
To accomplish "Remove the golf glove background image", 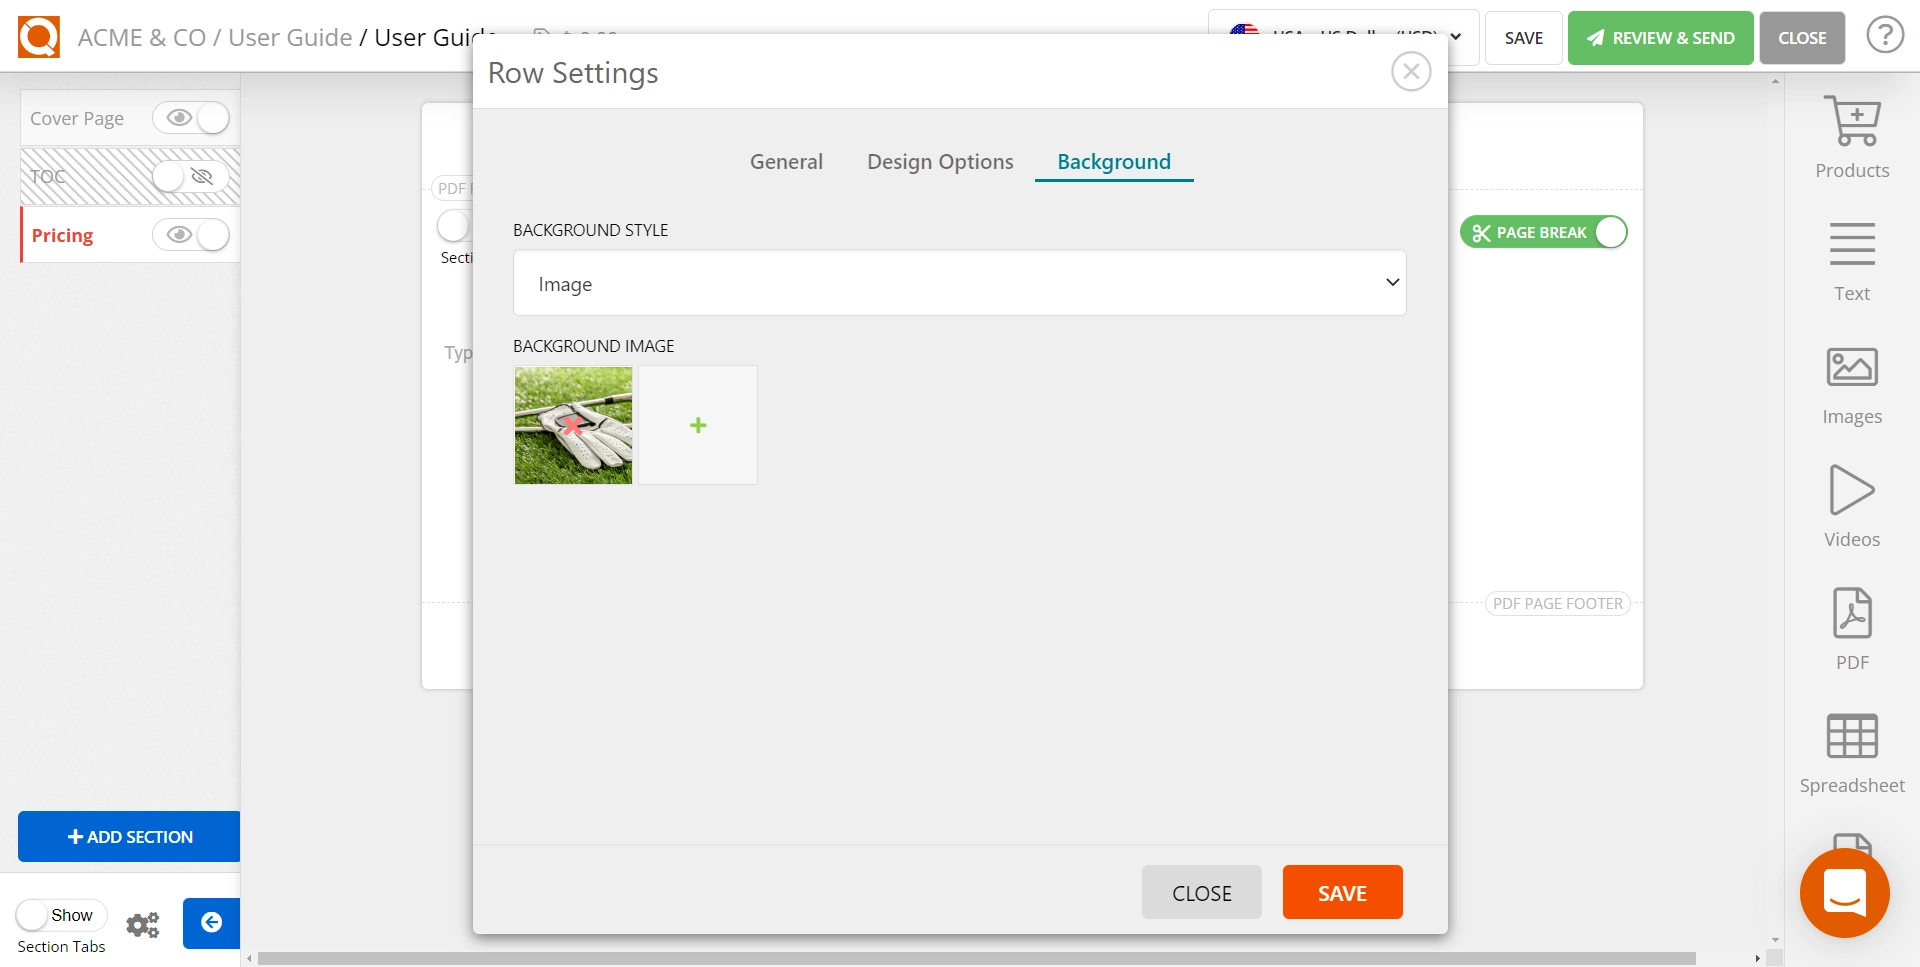I will coord(572,425).
